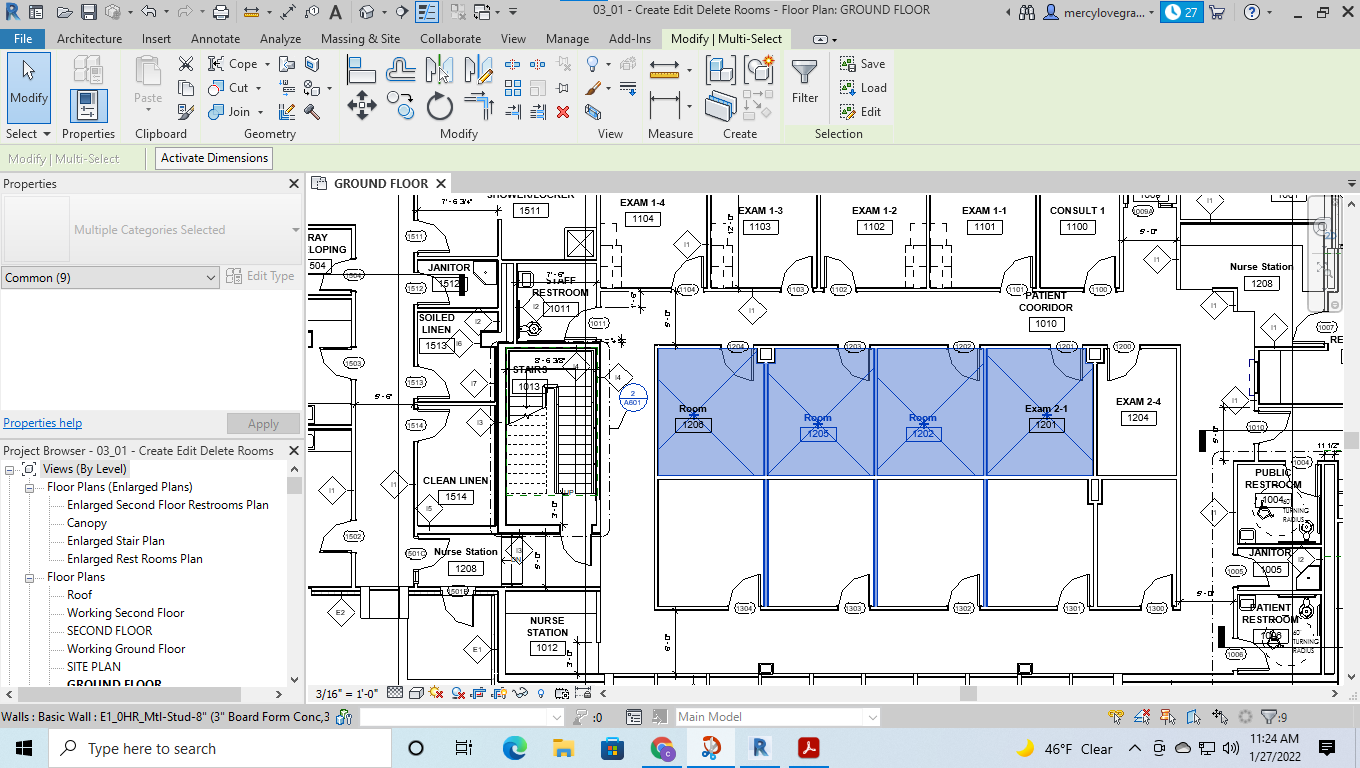Viewport: 1360px width, 768px height.
Task: Click the Print icon in quick access toolbar
Action: (221, 12)
